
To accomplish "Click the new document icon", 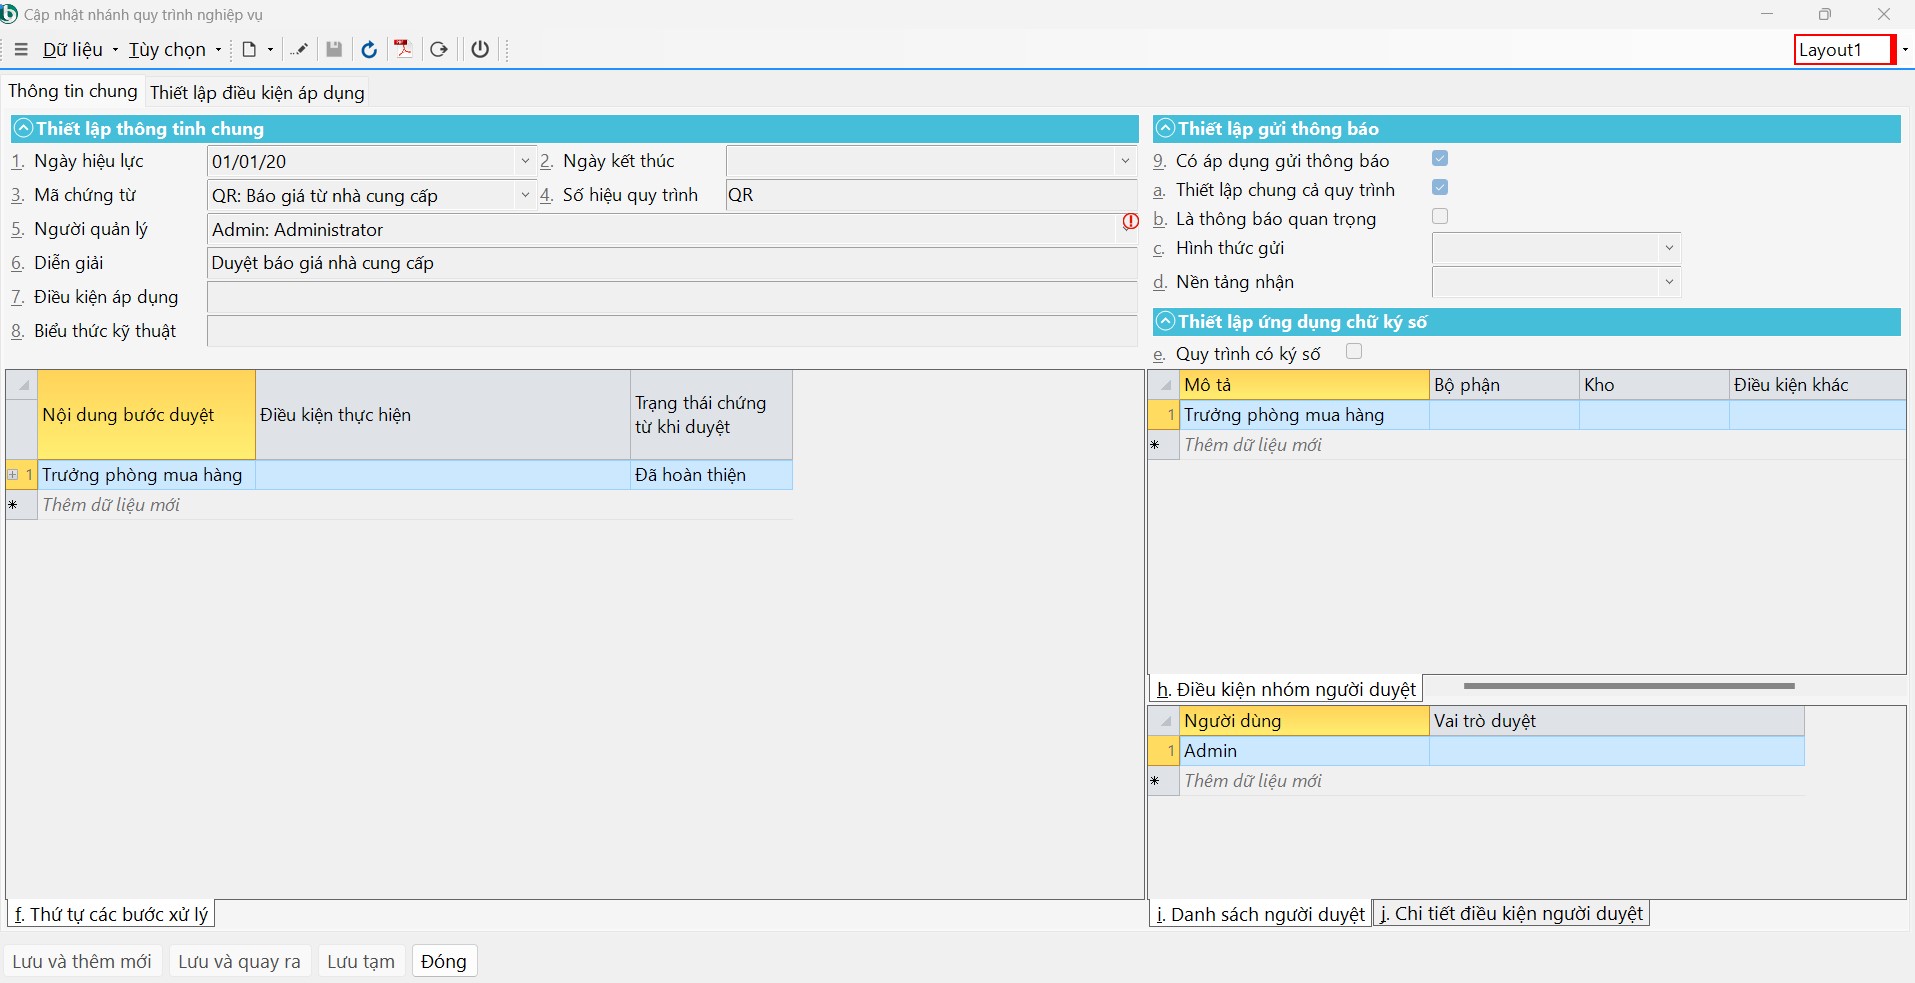I will 249,49.
